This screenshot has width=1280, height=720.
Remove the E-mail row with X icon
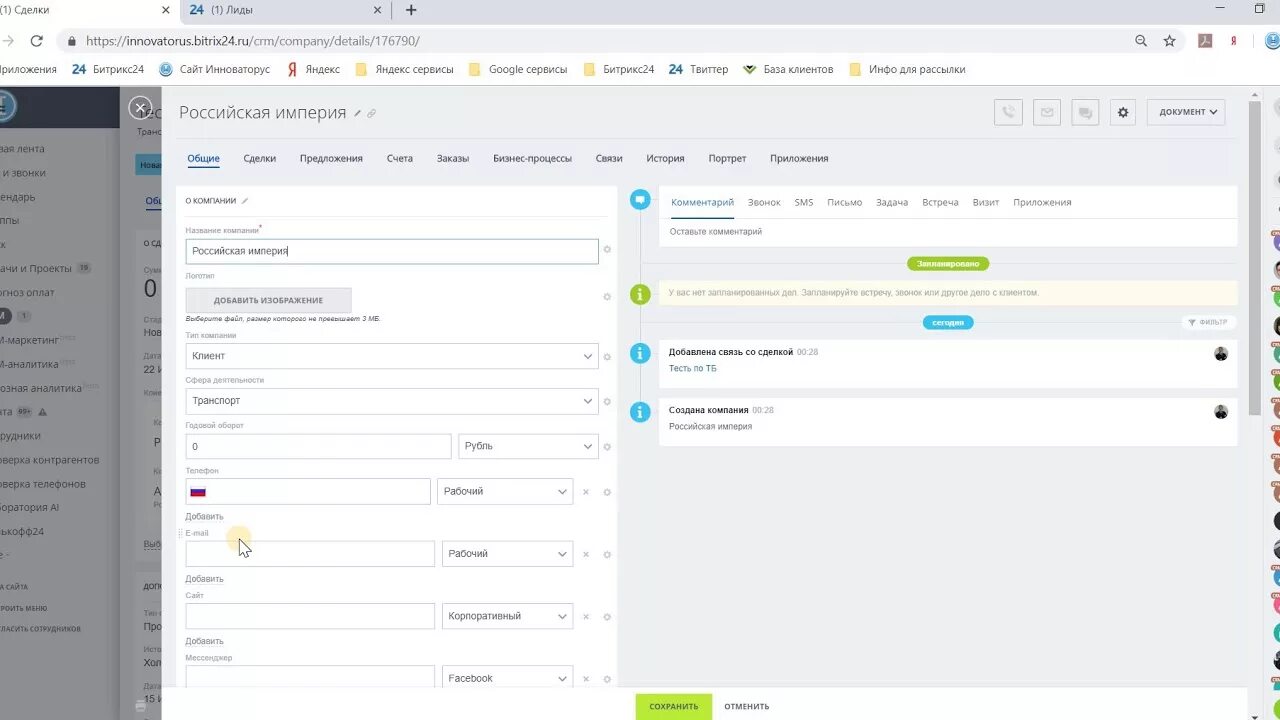(586, 554)
